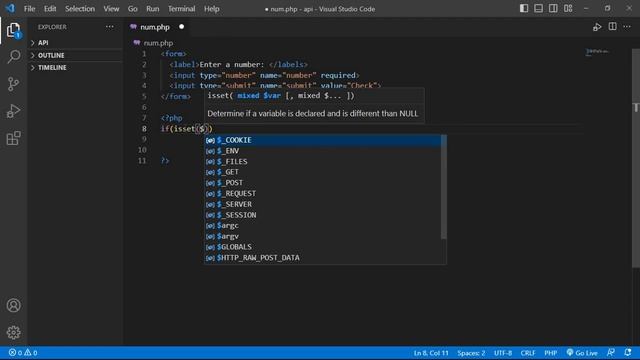Choose $_REQUEST from suggestions
The width and height of the screenshot is (640, 360).
click(x=323, y=193)
